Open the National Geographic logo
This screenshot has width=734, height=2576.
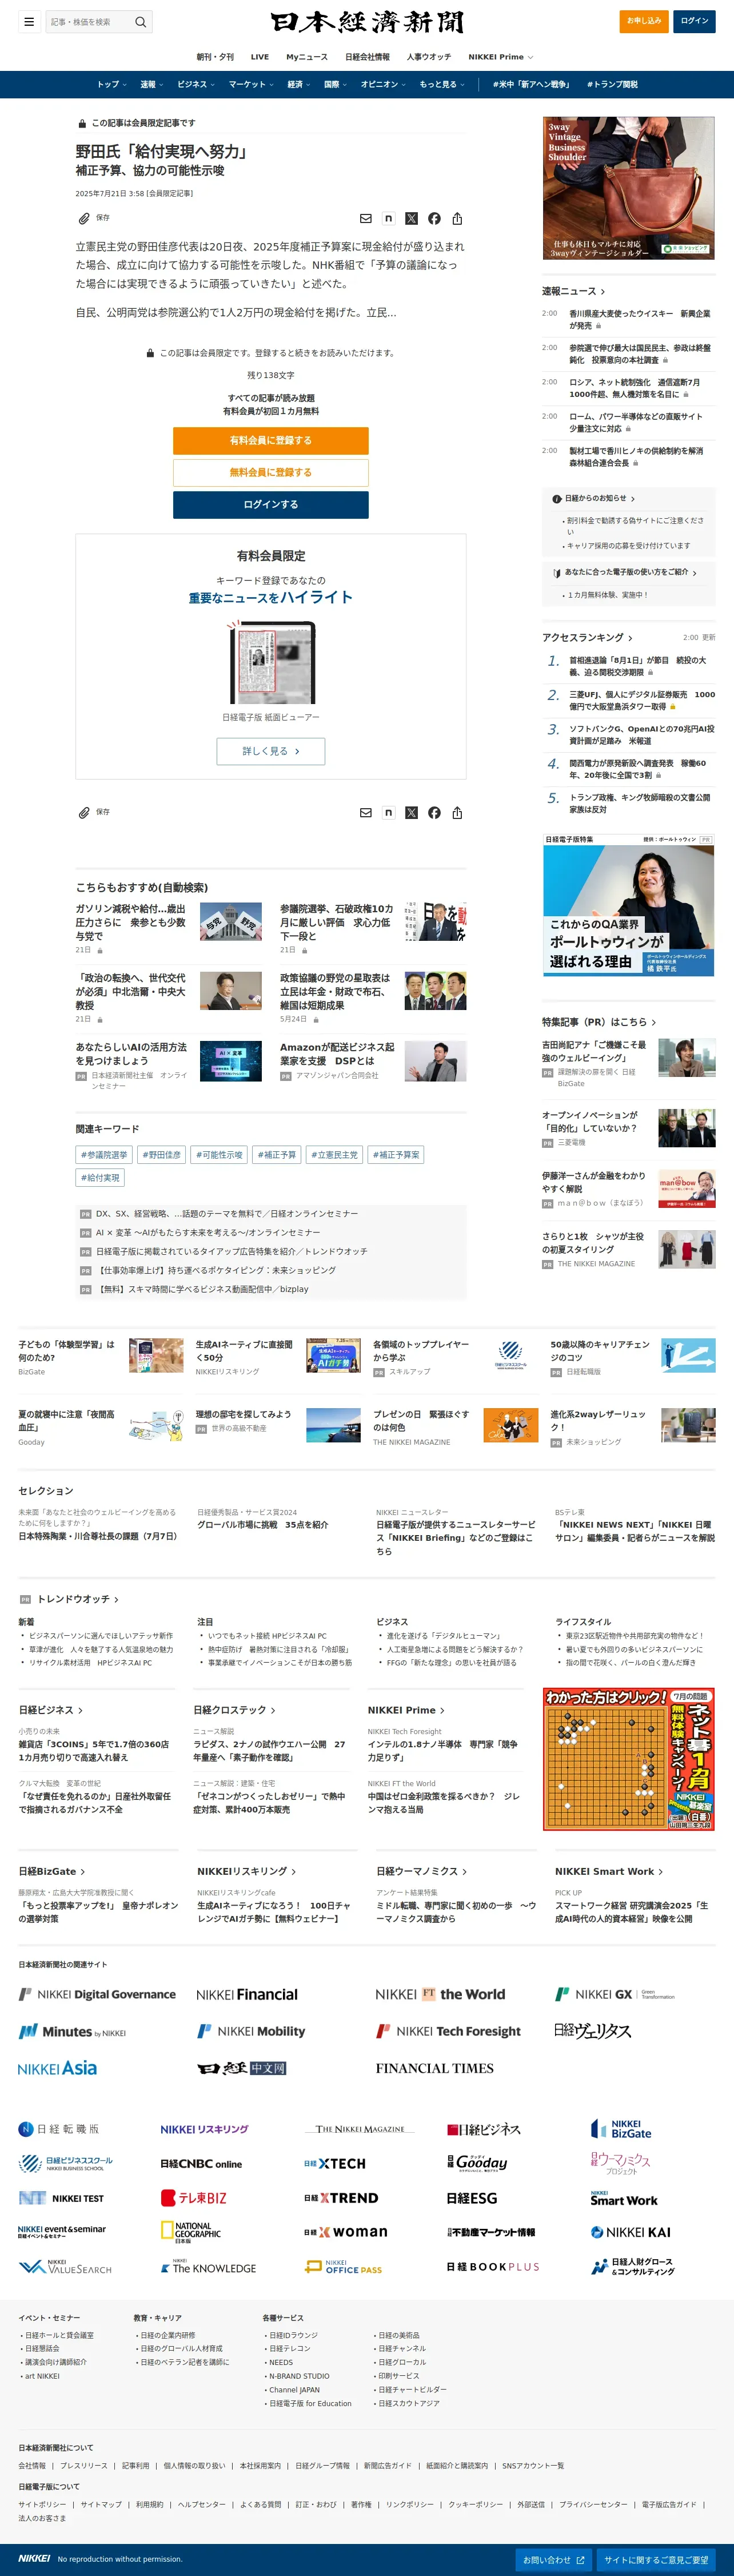pos(191,2231)
